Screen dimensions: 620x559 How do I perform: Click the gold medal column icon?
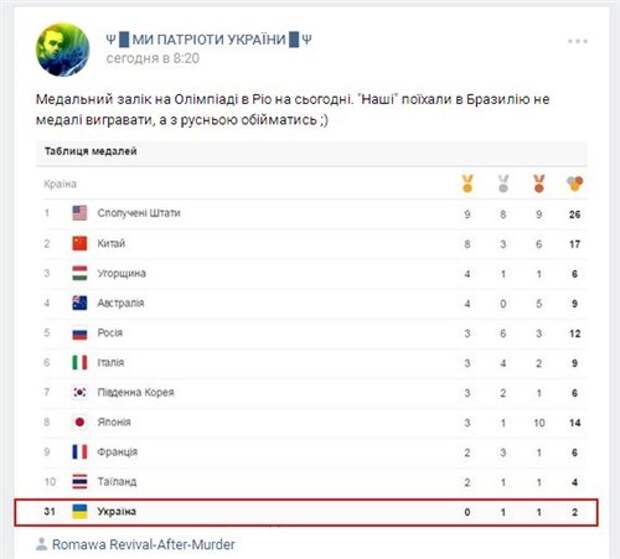click(467, 183)
